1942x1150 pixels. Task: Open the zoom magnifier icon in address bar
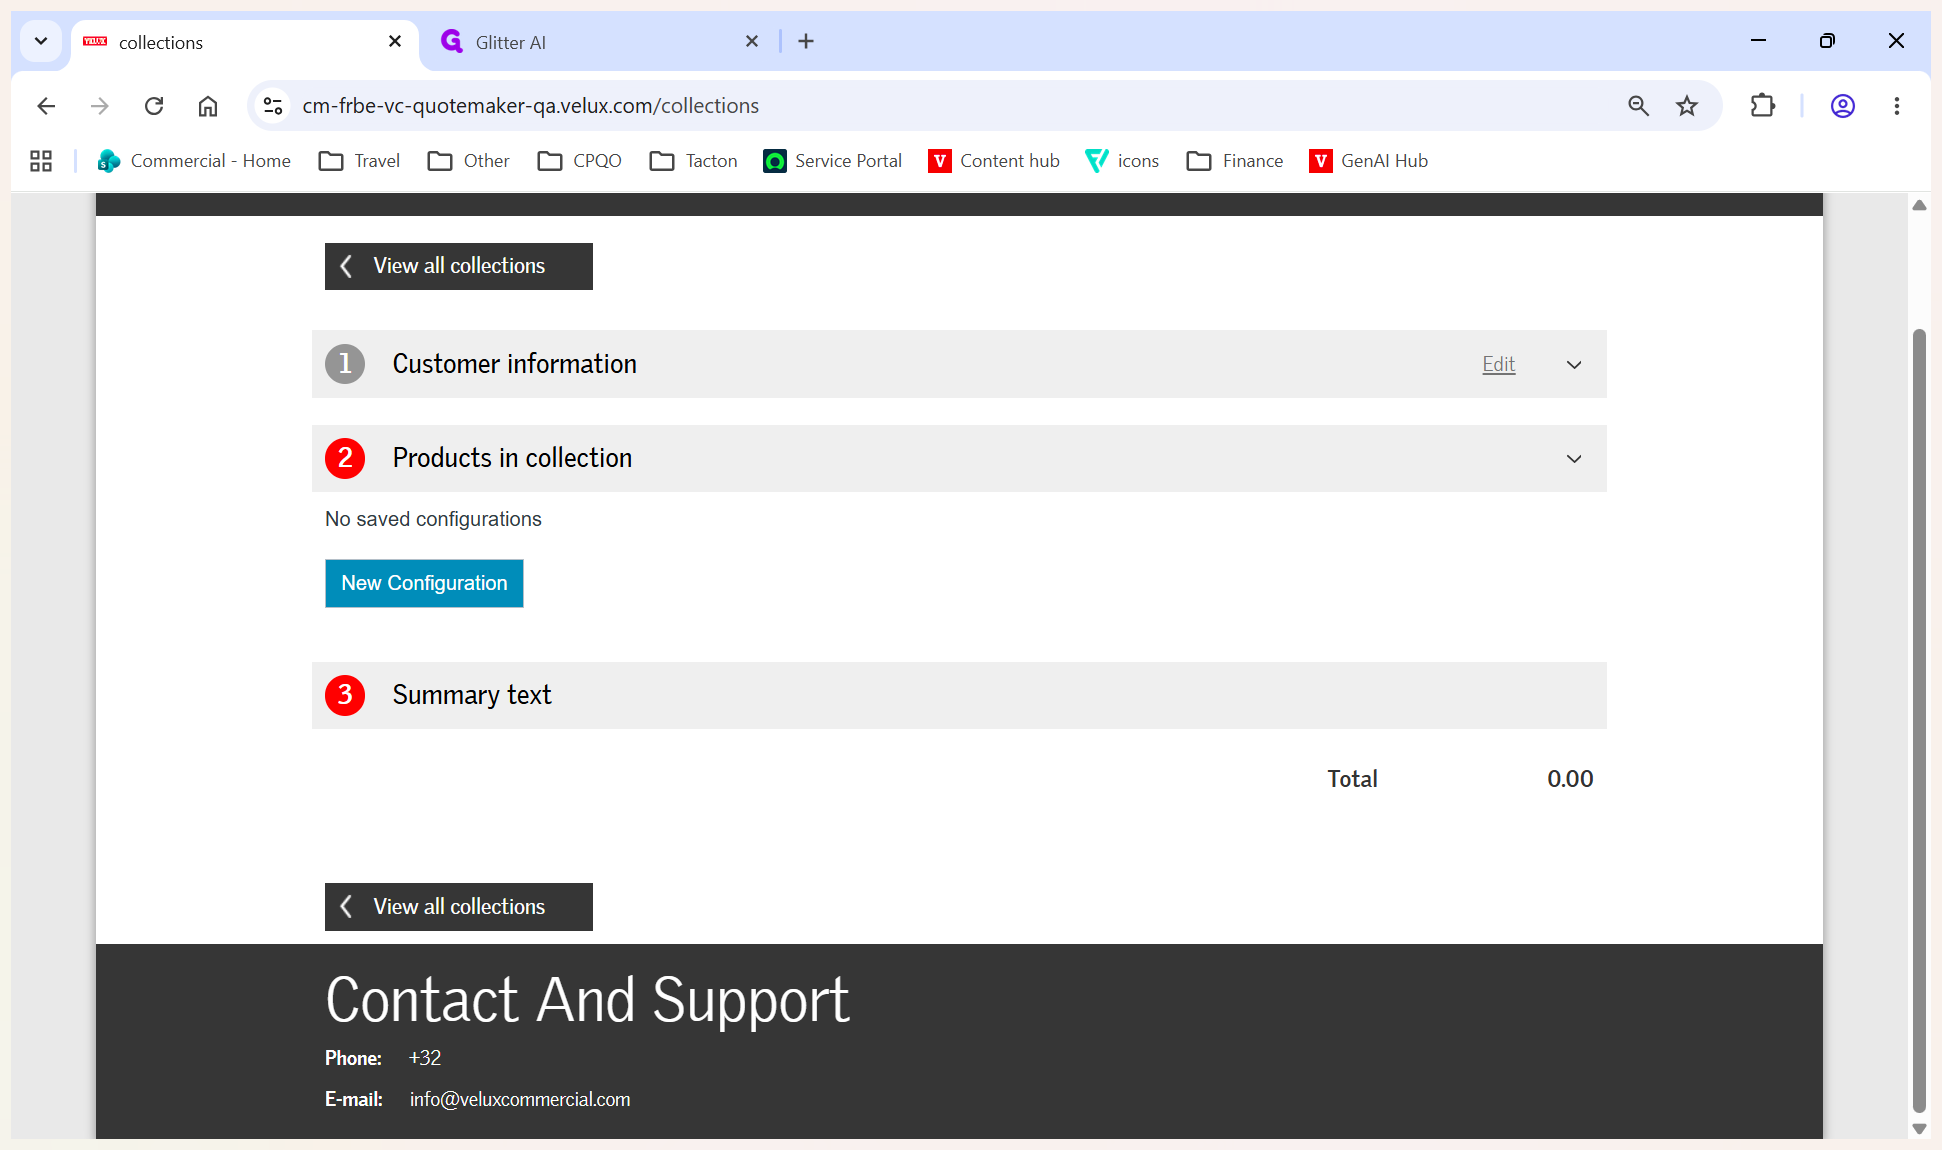click(1638, 106)
